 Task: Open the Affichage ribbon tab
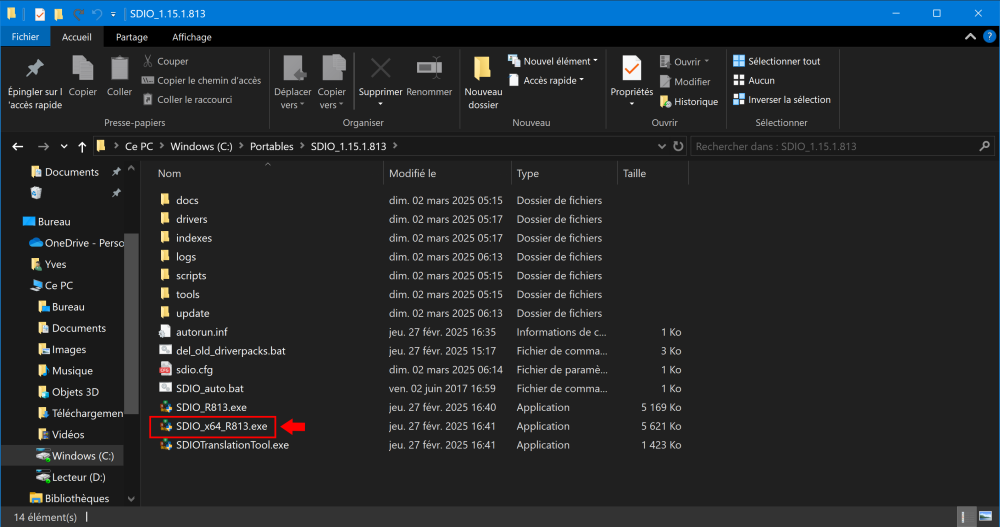tap(191, 37)
